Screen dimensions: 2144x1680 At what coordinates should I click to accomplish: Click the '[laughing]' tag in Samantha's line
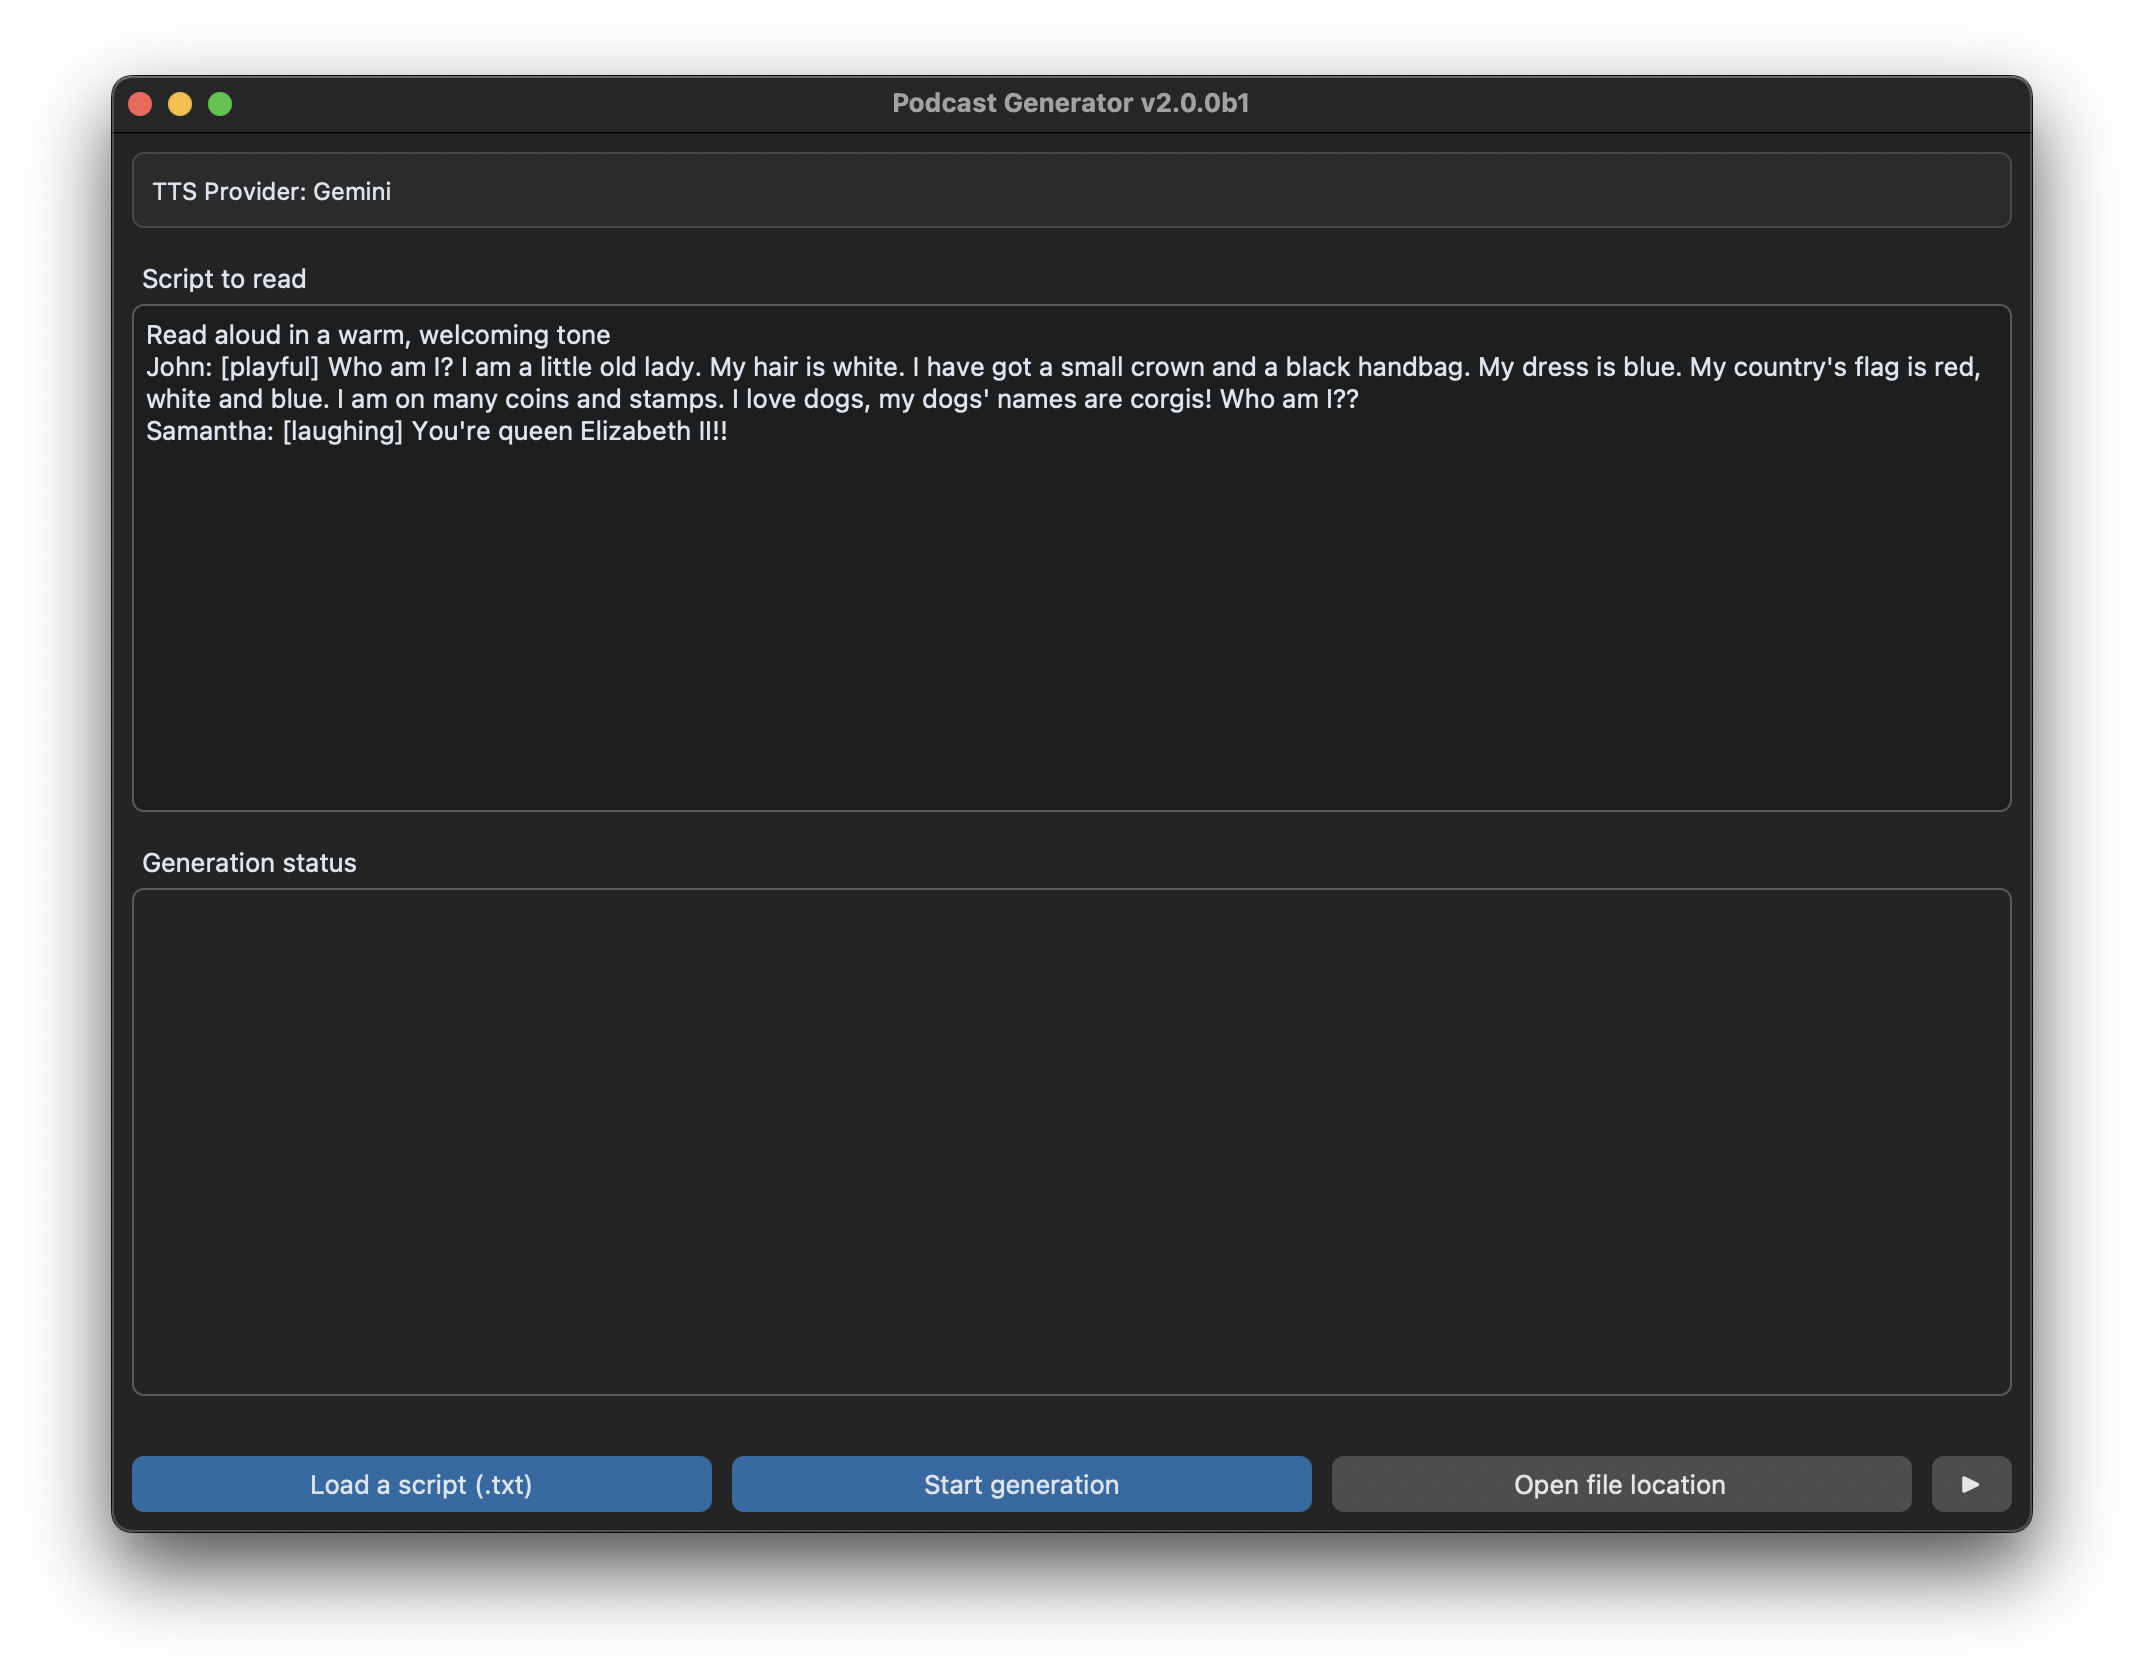(340, 432)
